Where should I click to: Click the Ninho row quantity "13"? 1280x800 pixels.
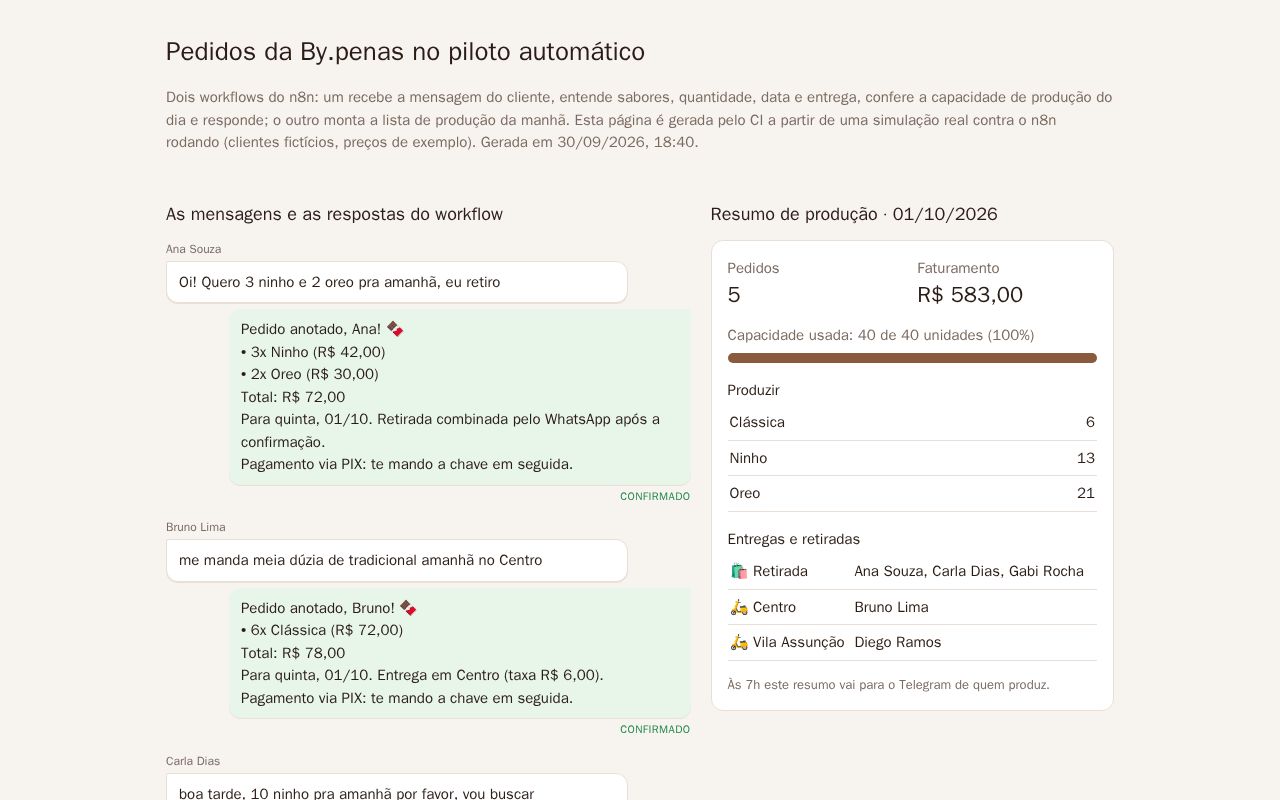(x=1086, y=458)
